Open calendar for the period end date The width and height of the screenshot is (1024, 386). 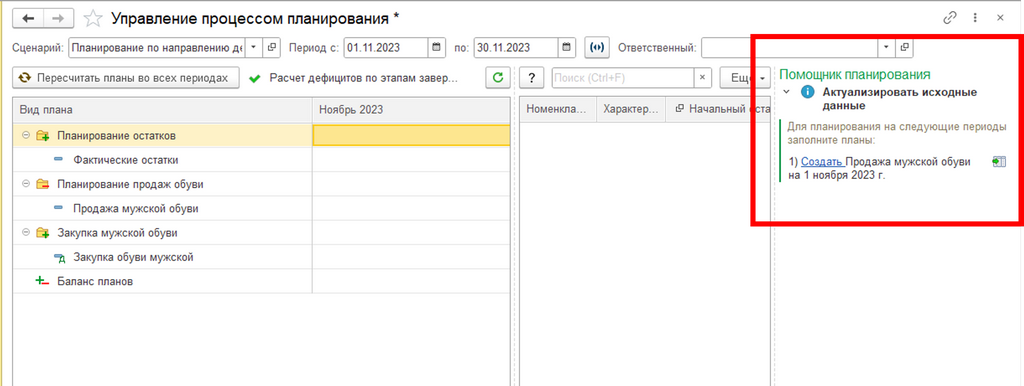click(x=566, y=47)
